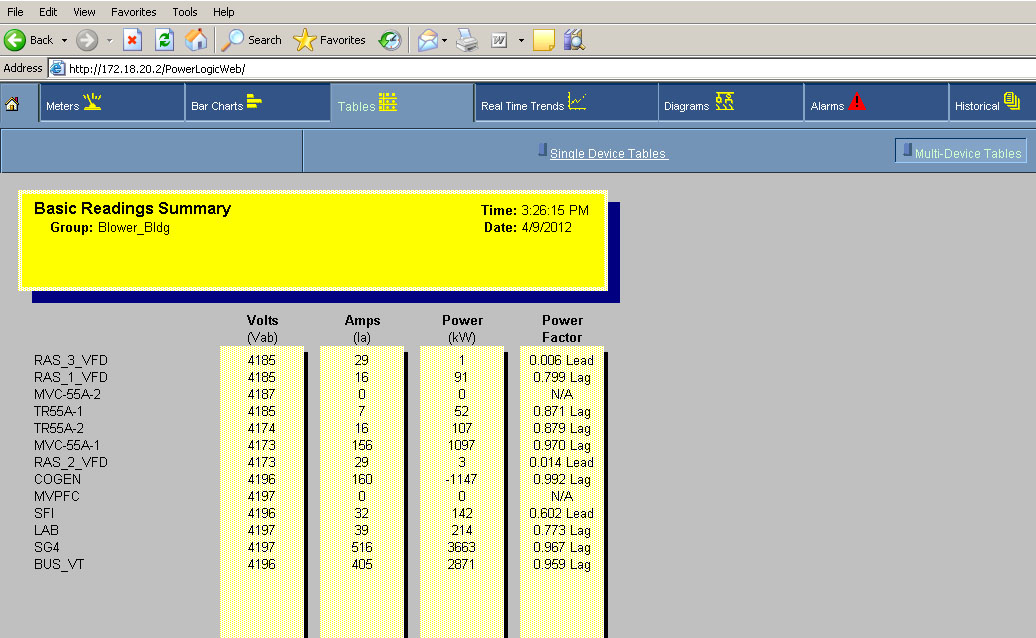Viewport: 1036px width, 638px height.
Task: Go to browser Home page icon
Action: (x=196, y=40)
